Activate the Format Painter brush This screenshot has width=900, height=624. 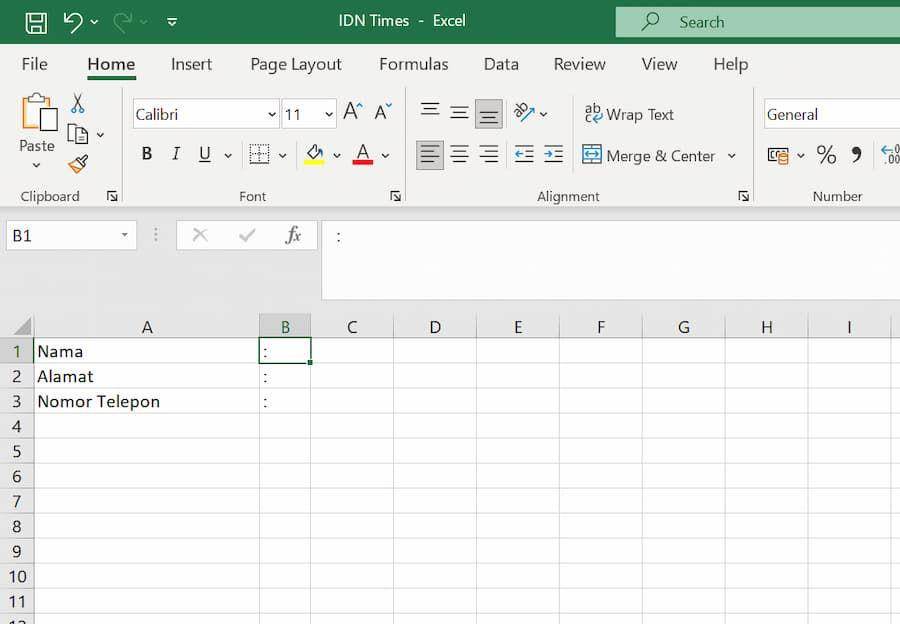[x=78, y=164]
